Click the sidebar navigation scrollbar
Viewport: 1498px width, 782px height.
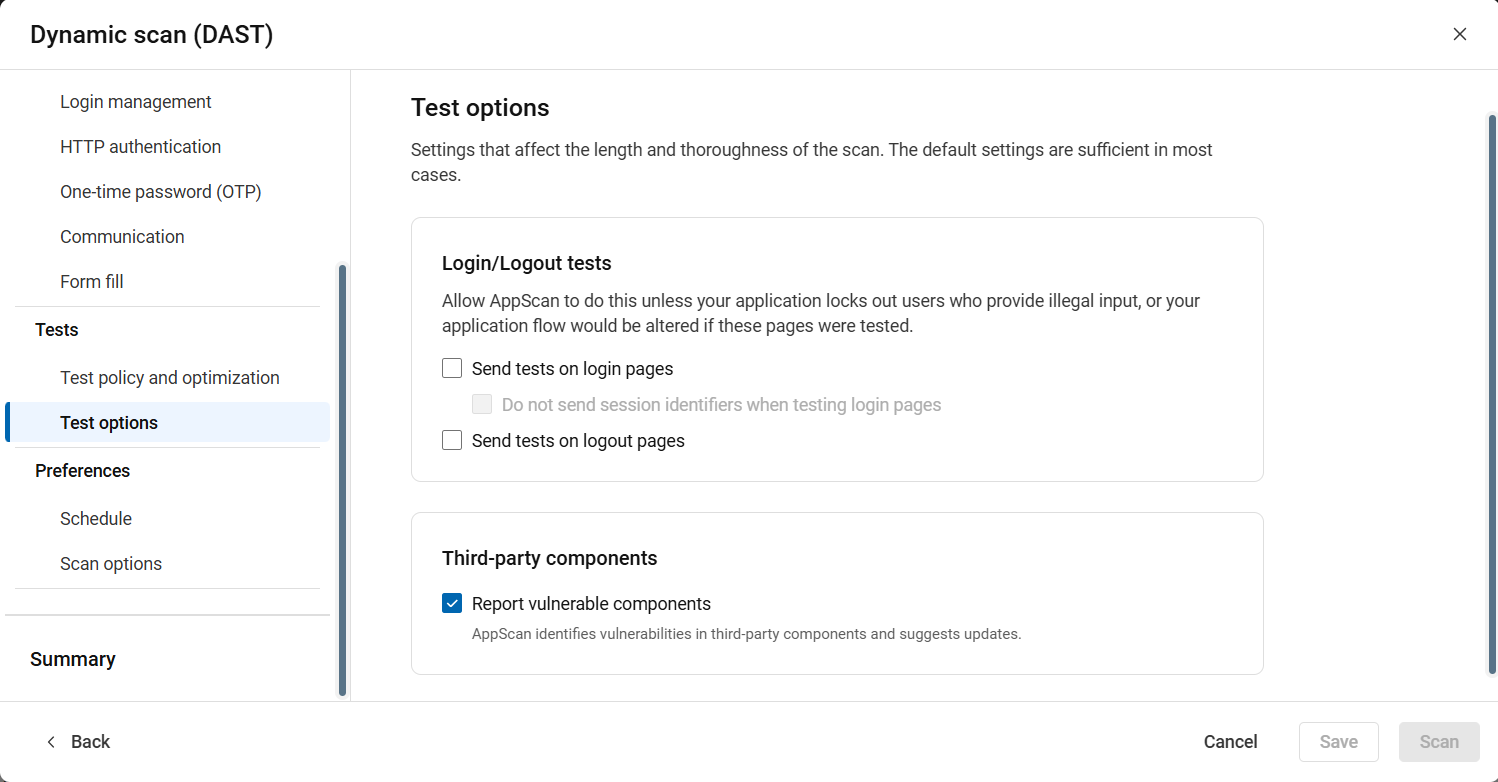click(342, 480)
